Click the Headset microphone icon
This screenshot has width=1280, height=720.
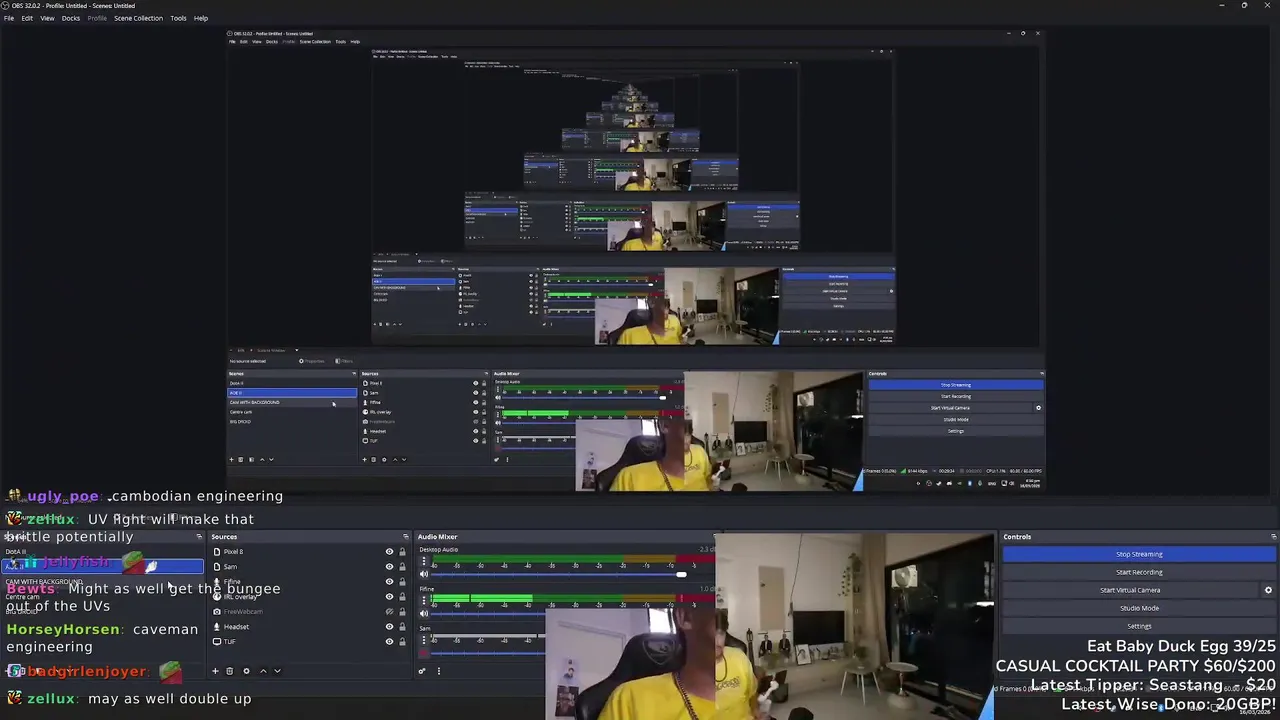[217, 627]
